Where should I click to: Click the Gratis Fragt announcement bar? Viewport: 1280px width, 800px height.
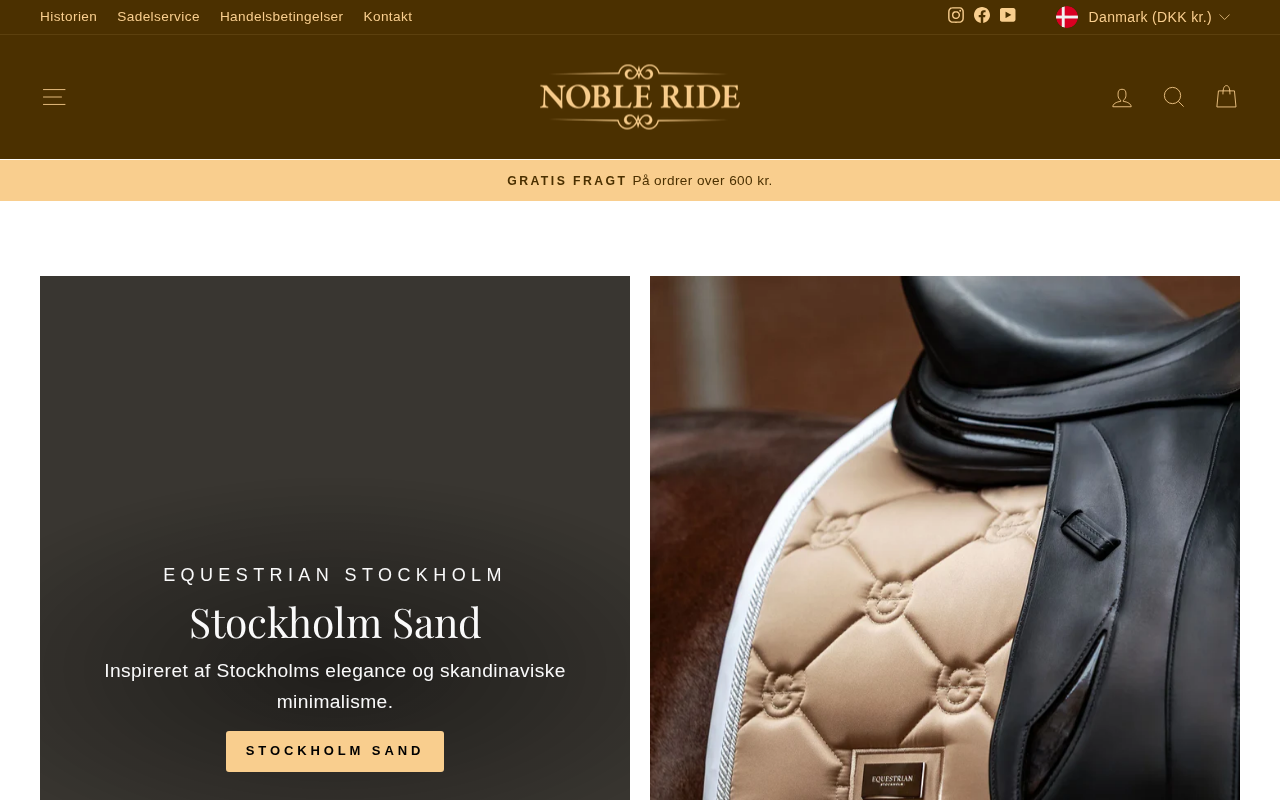click(640, 181)
